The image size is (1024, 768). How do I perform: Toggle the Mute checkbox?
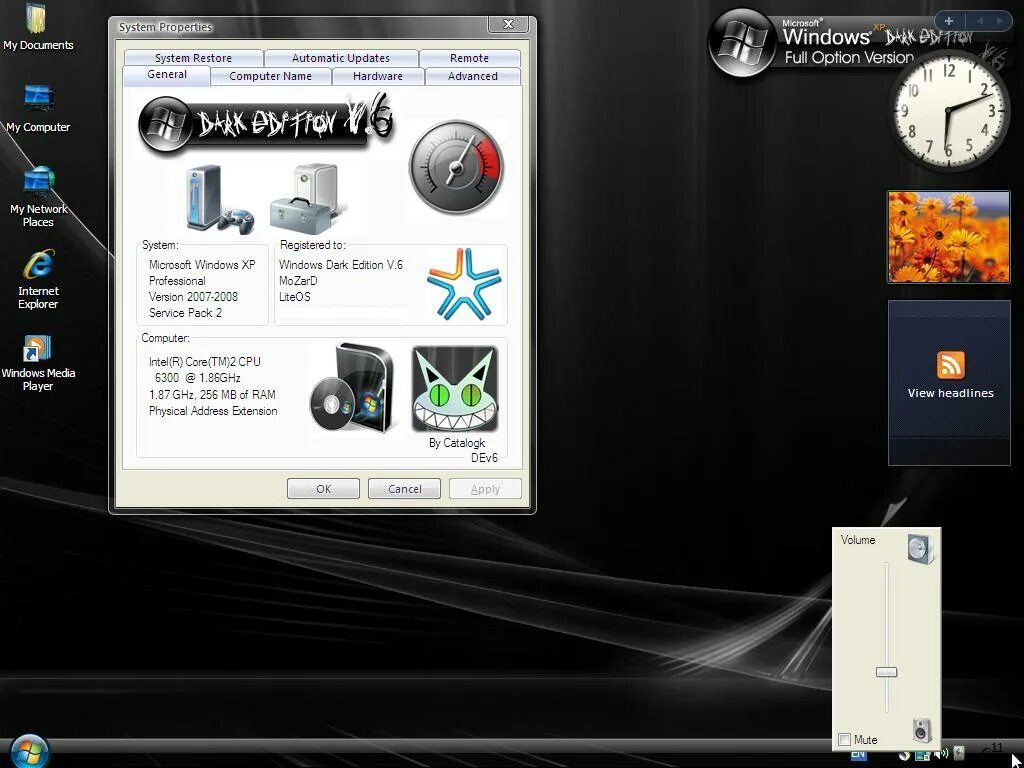pos(844,739)
